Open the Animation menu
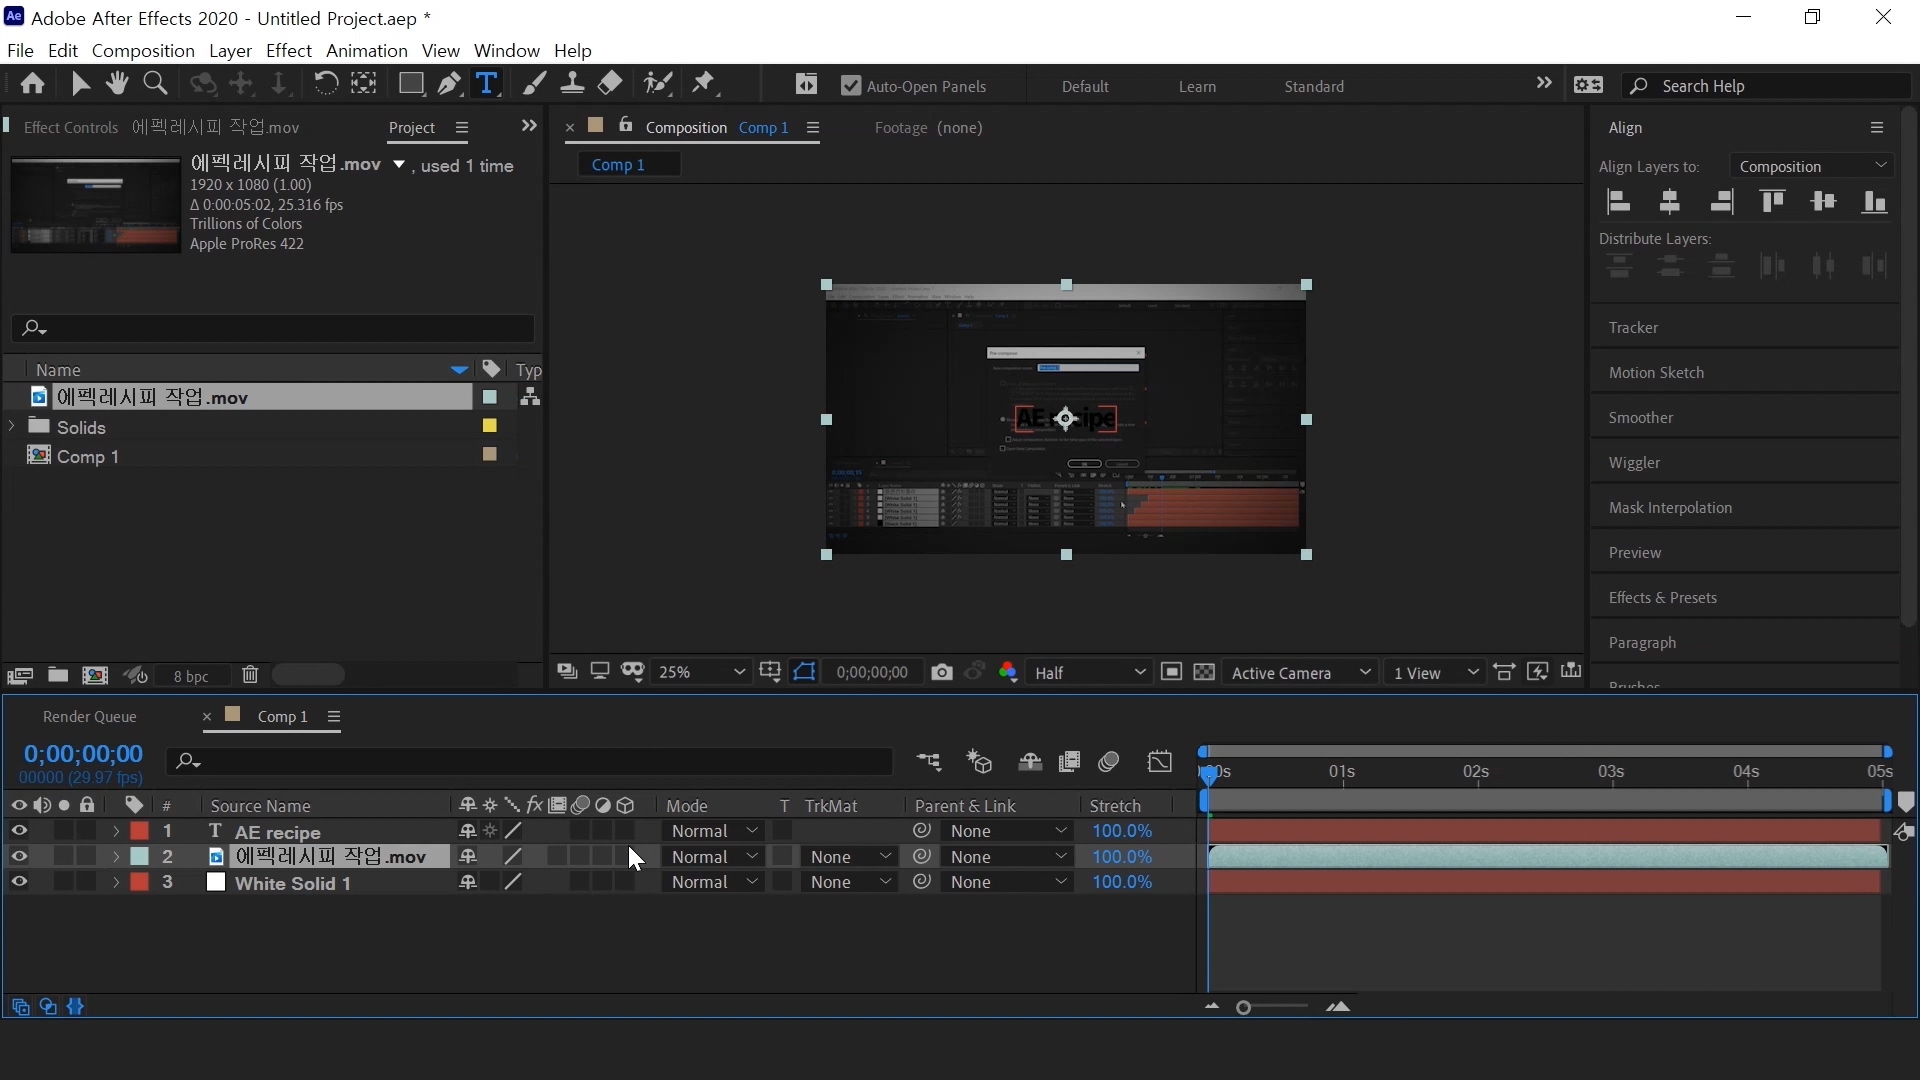The image size is (1920, 1080). [366, 51]
